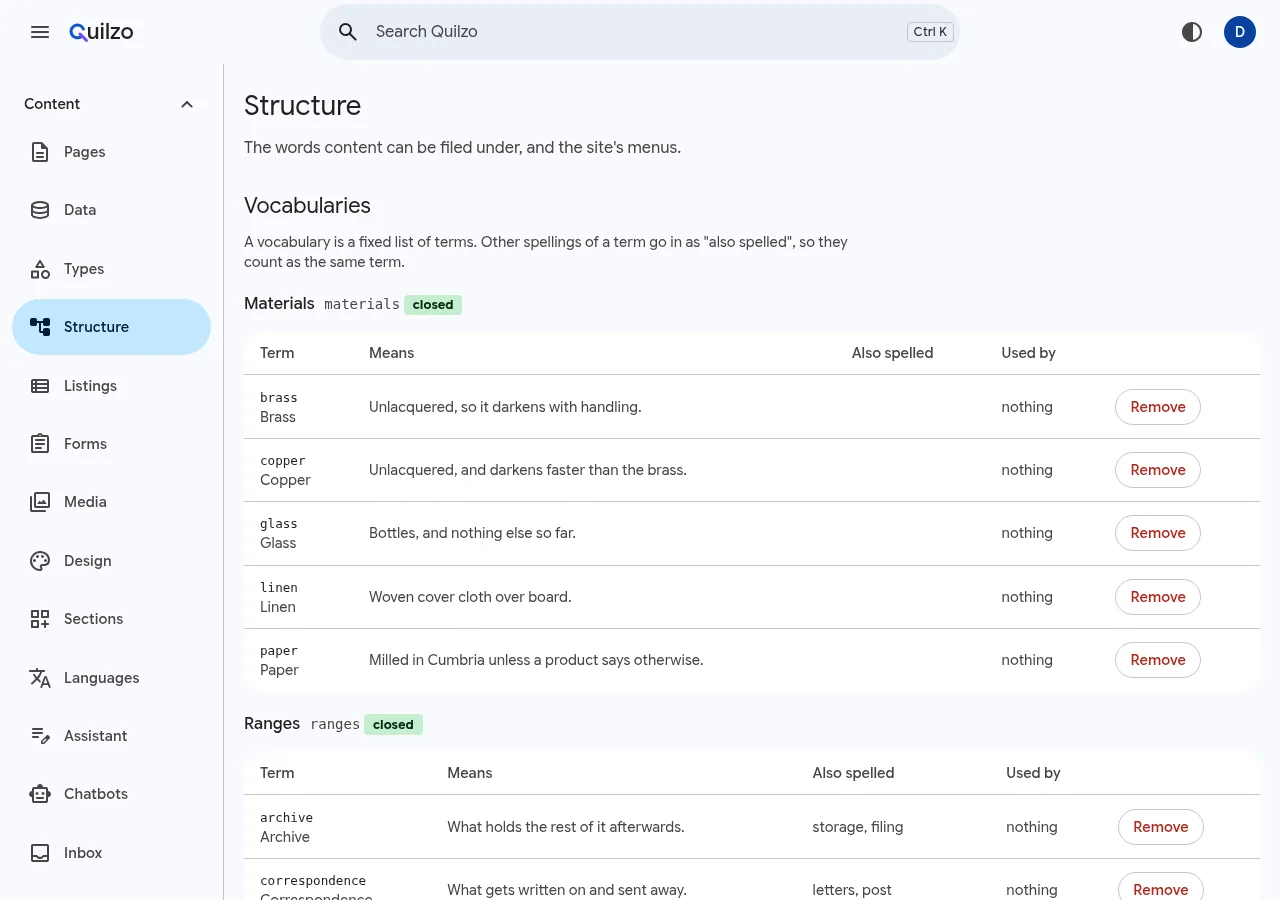Click the closed badge beside ranges
This screenshot has height=900, width=1280.
coord(393,725)
